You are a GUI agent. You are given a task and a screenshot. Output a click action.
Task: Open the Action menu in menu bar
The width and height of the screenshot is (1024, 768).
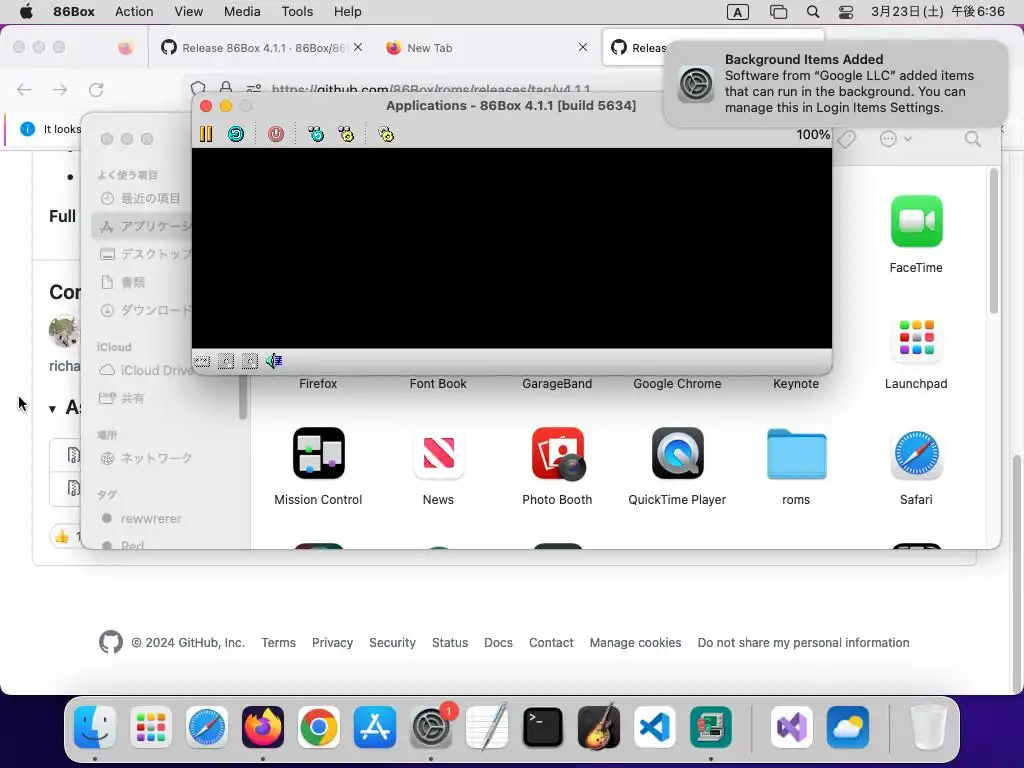tap(134, 11)
